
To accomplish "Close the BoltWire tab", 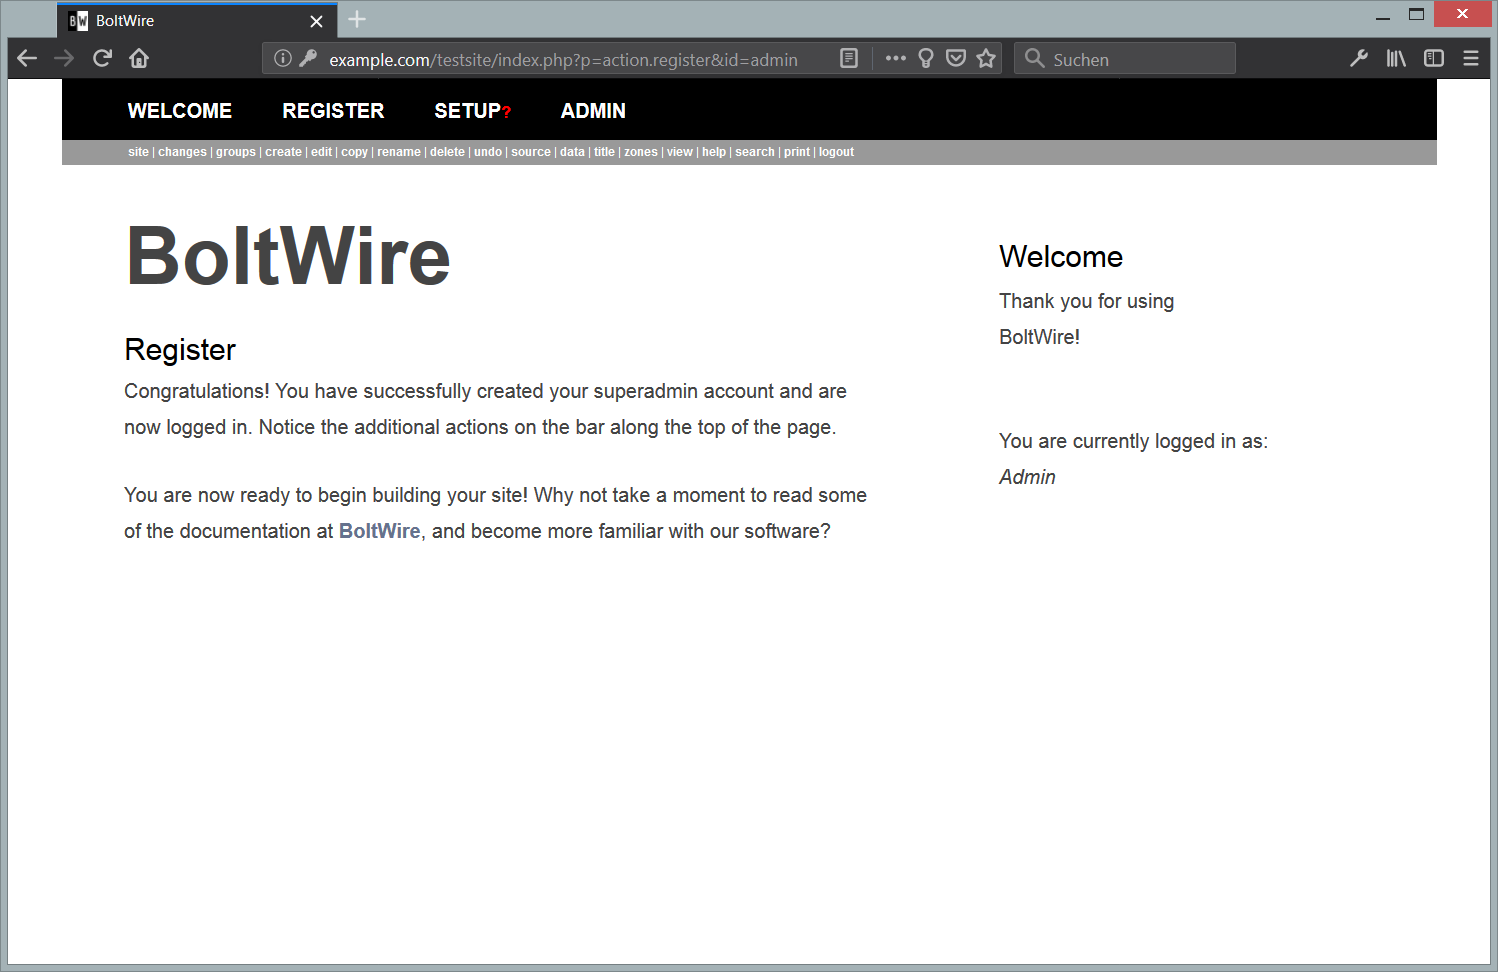I will pyautogui.click(x=316, y=21).
